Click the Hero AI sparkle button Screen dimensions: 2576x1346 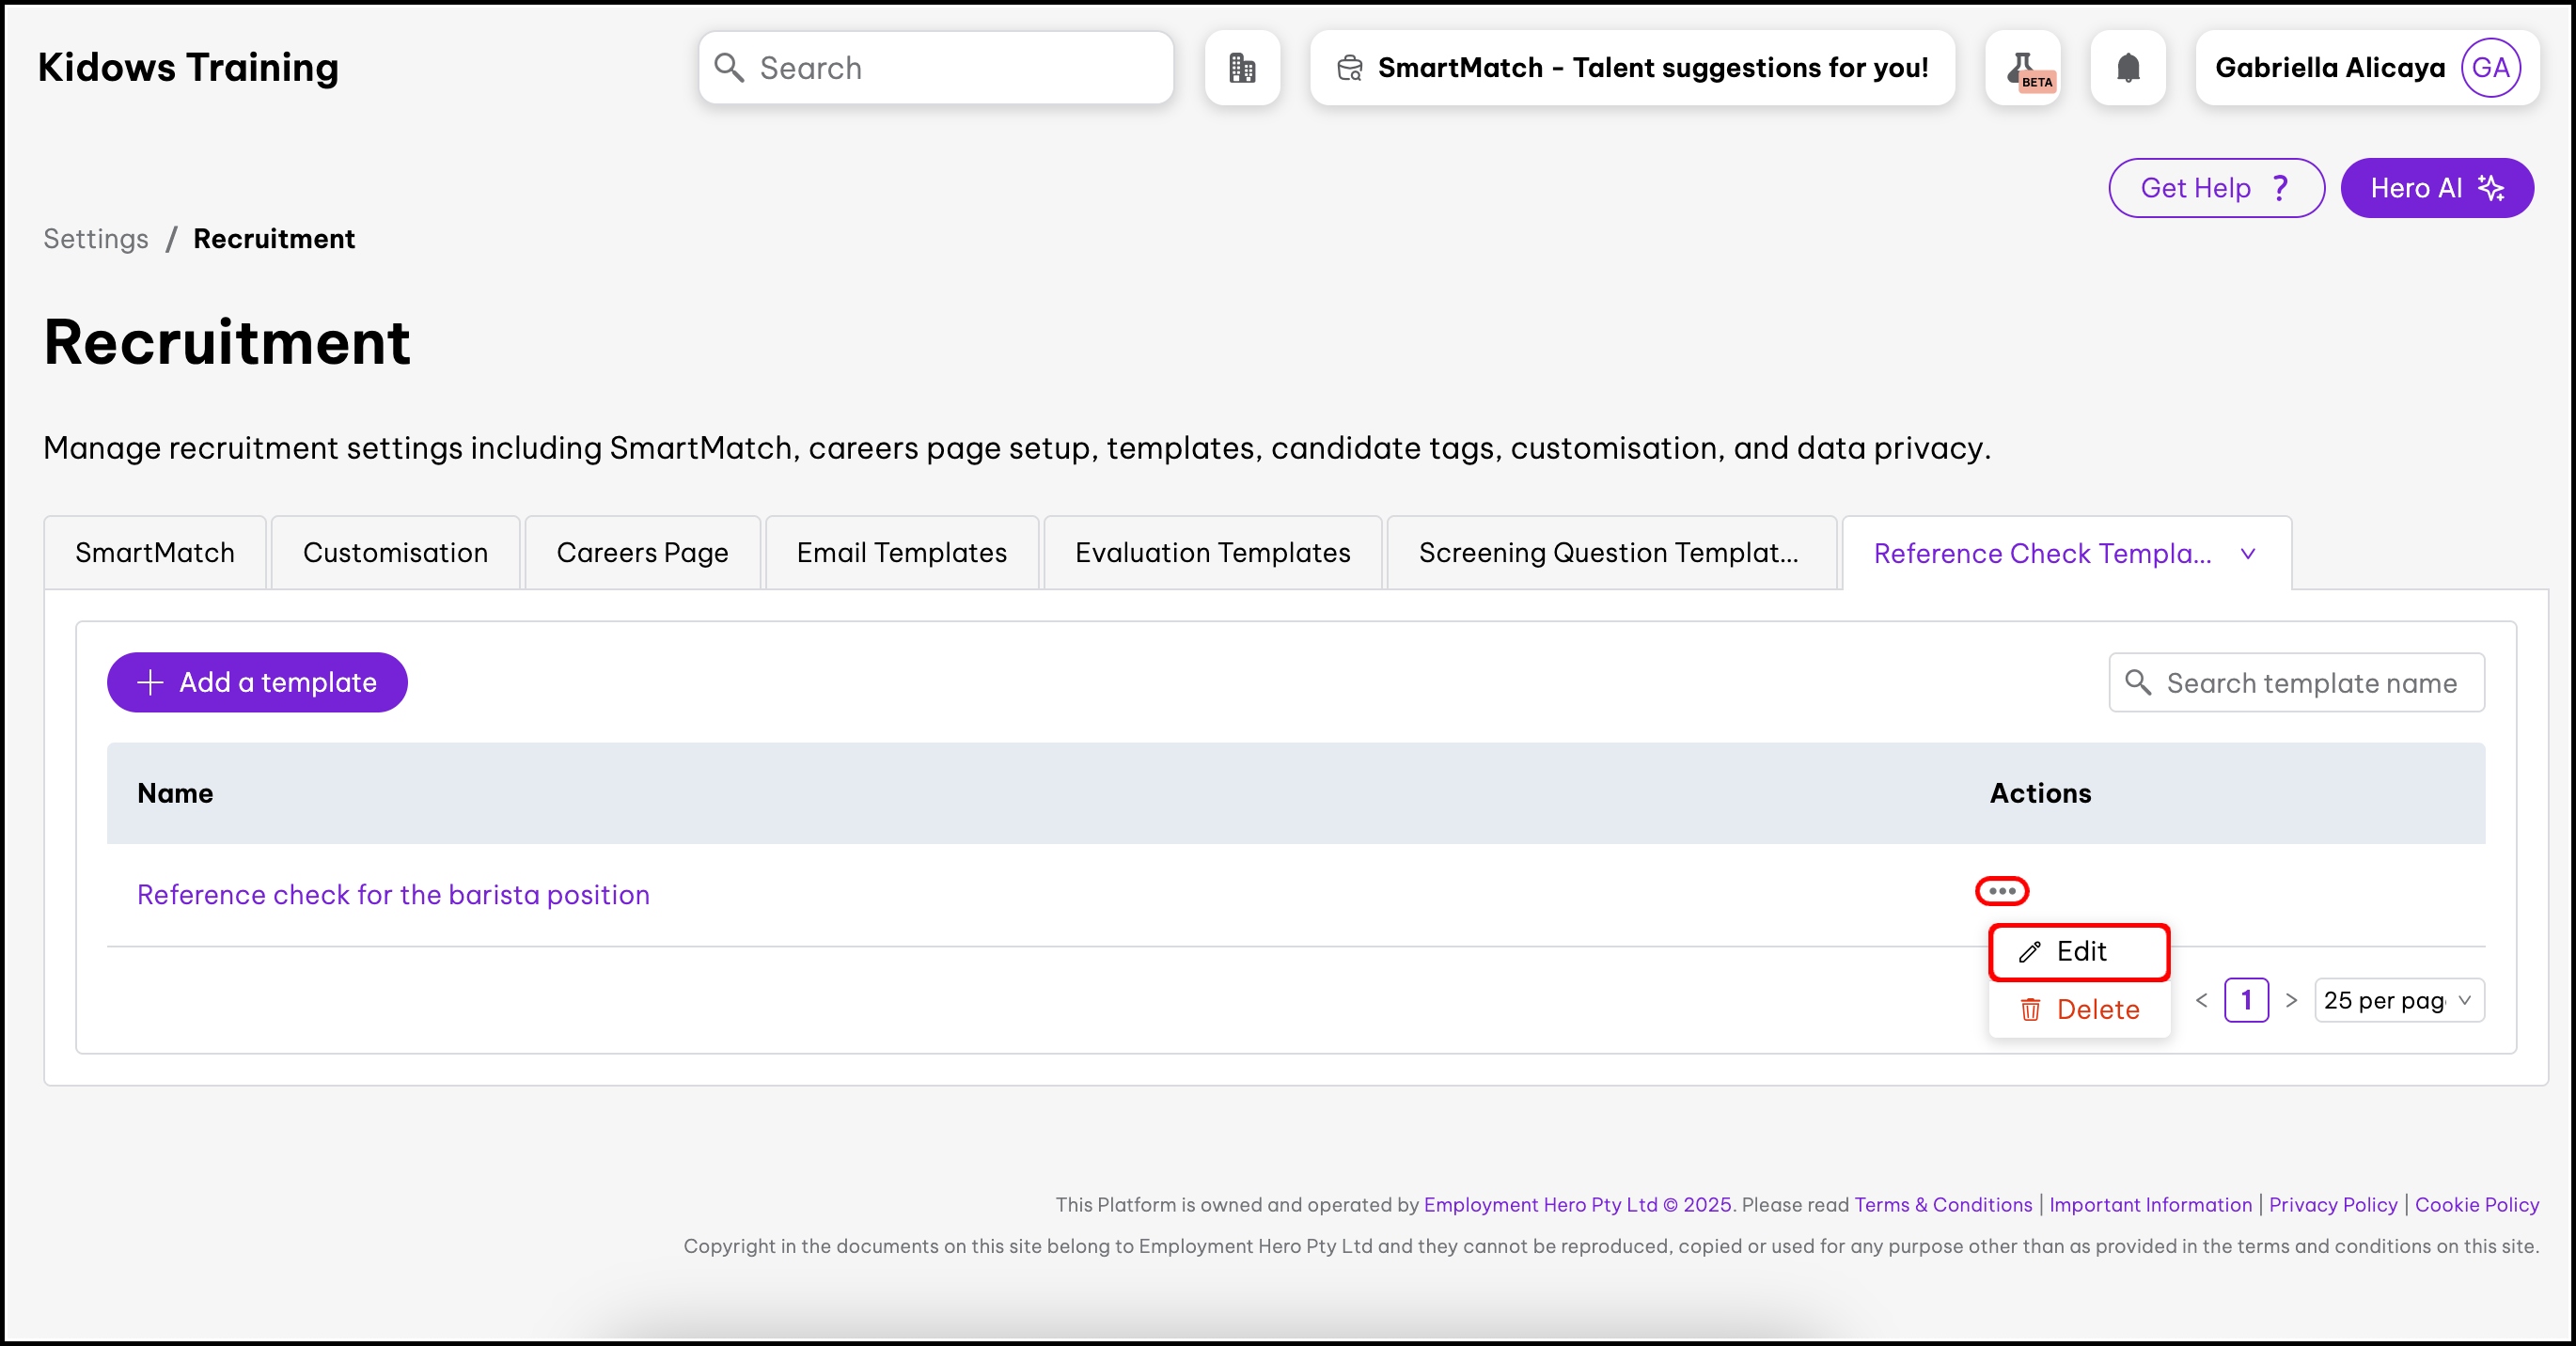(2436, 188)
